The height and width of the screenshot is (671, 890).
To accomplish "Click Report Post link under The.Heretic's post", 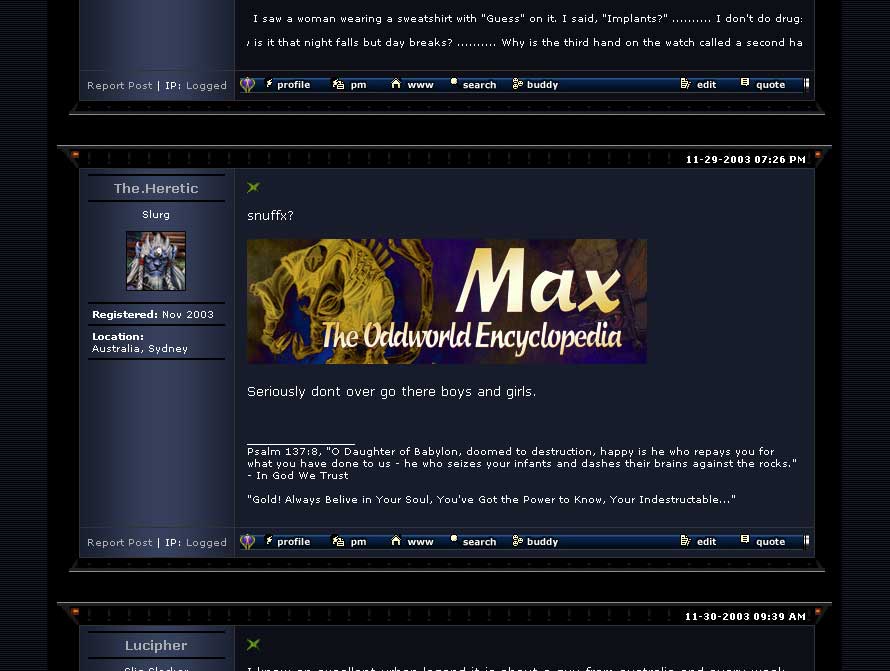I will tap(120, 543).
